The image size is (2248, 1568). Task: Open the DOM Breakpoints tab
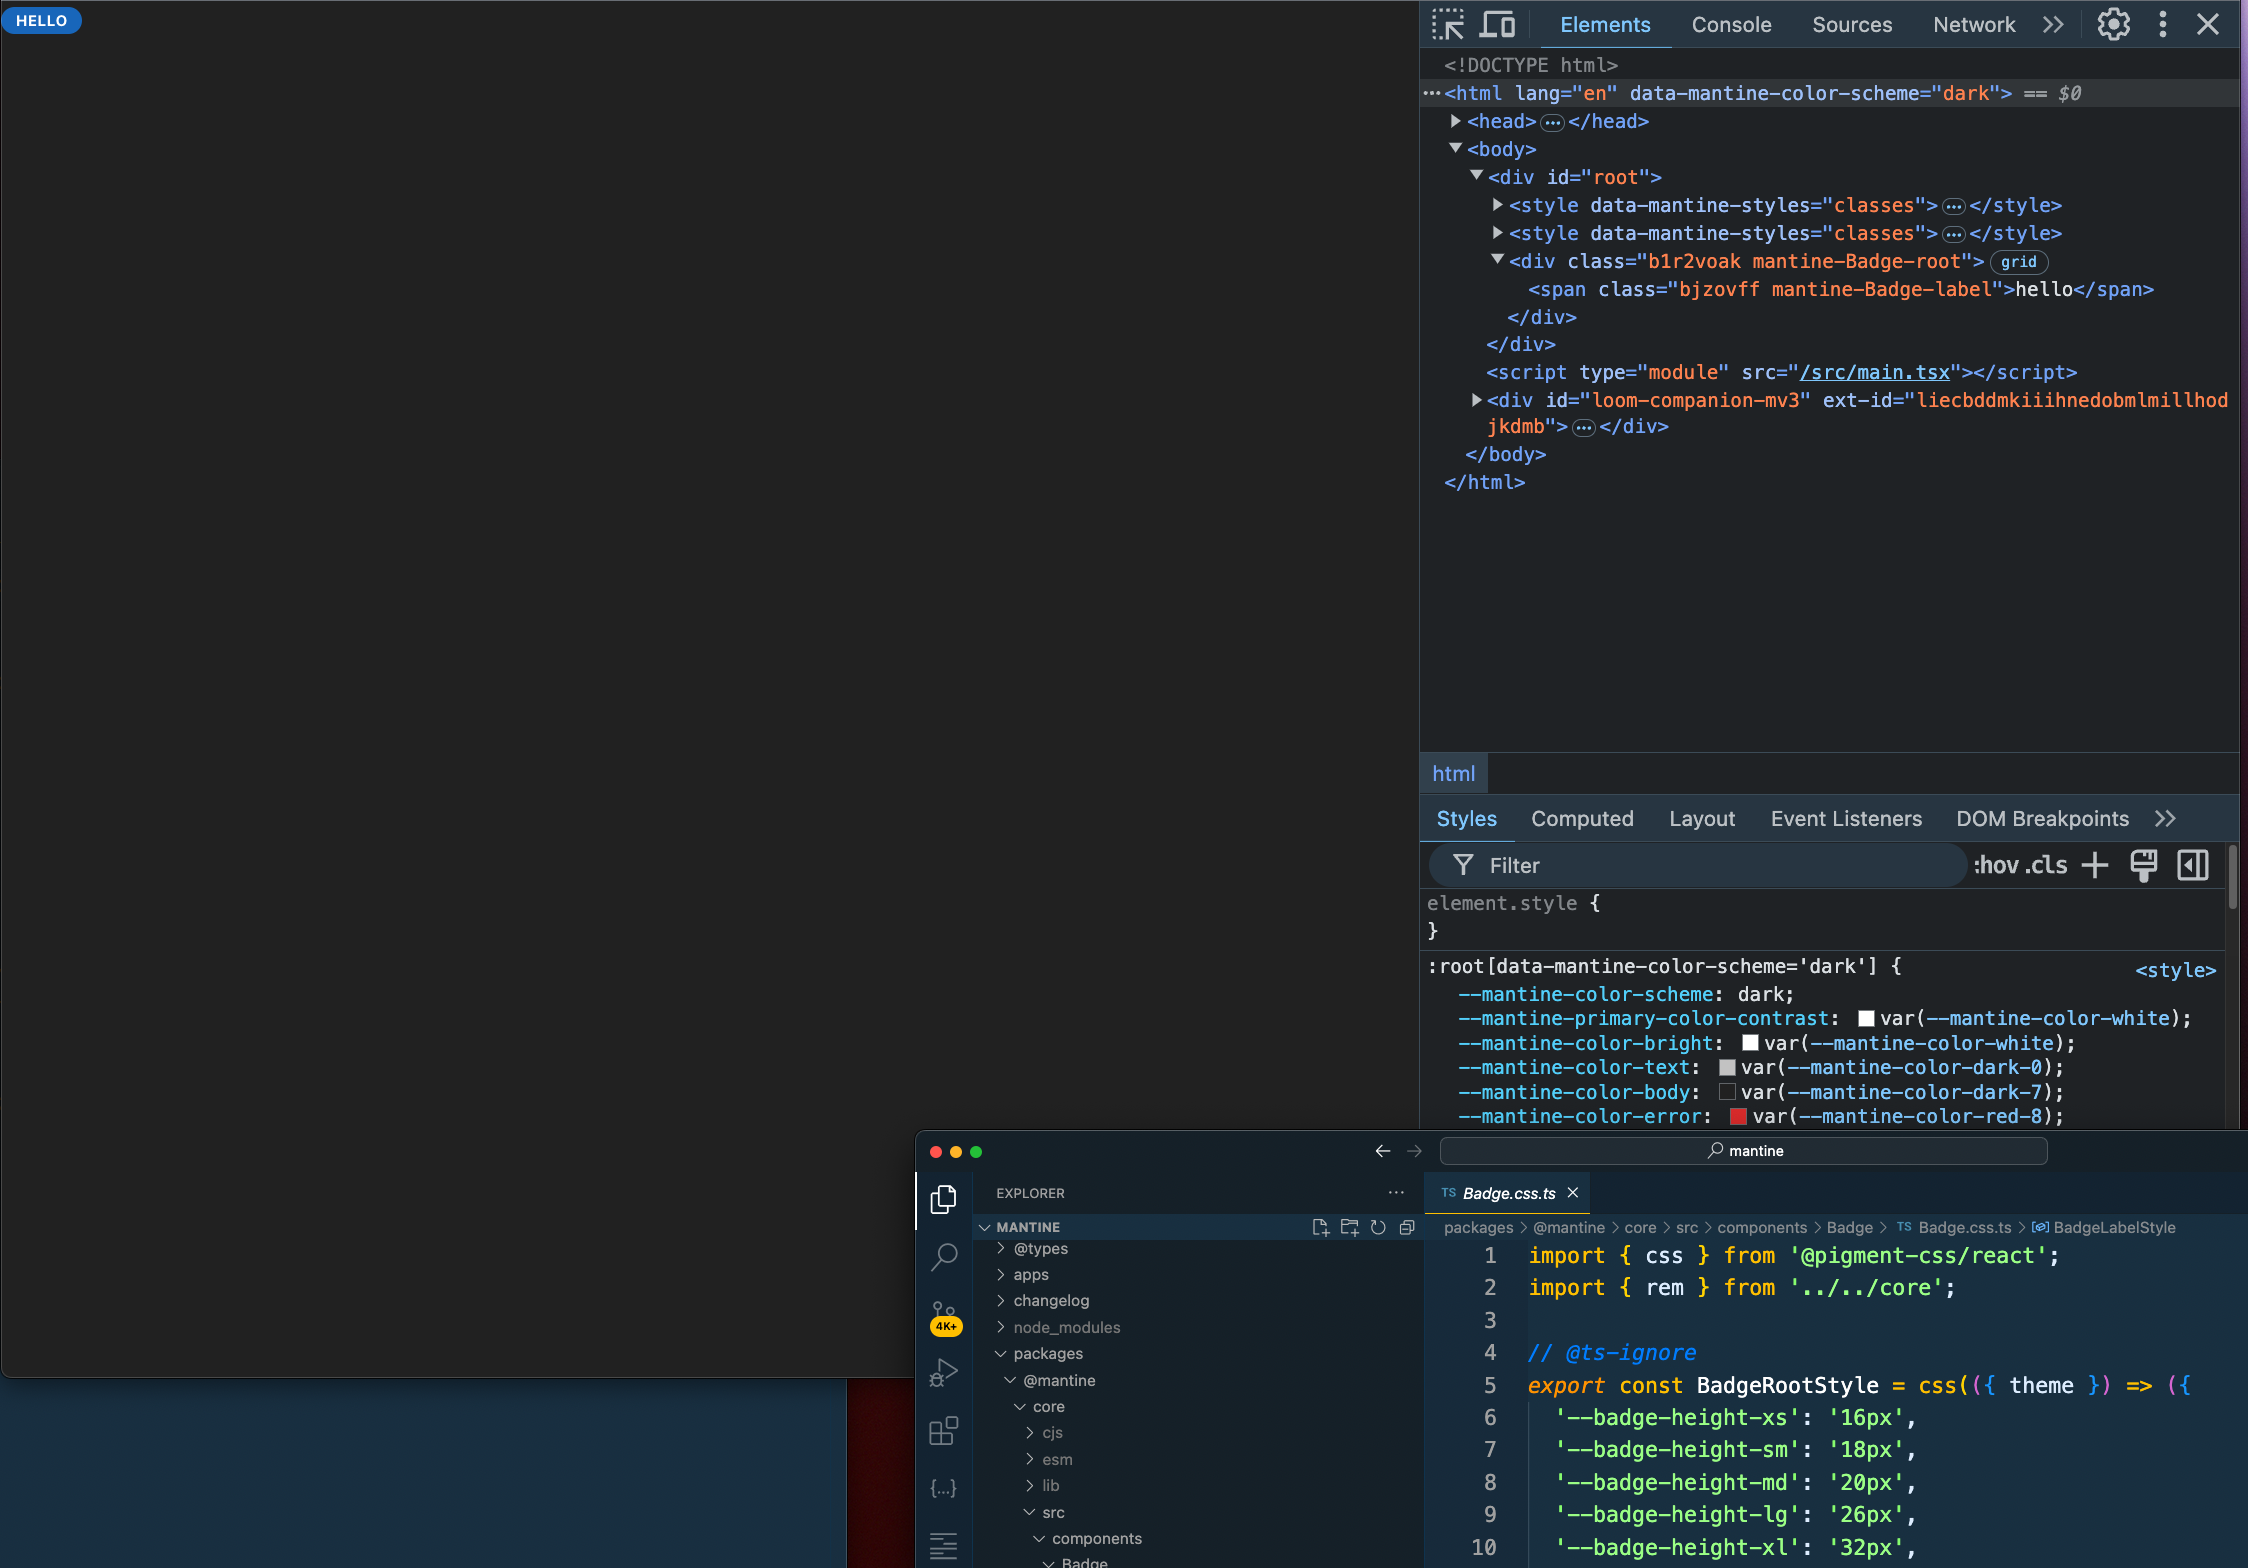click(x=2042, y=818)
